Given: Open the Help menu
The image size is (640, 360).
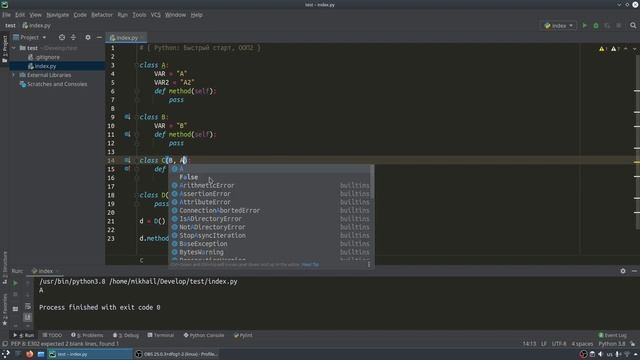Looking at the screenshot, I should coord(196,15).
